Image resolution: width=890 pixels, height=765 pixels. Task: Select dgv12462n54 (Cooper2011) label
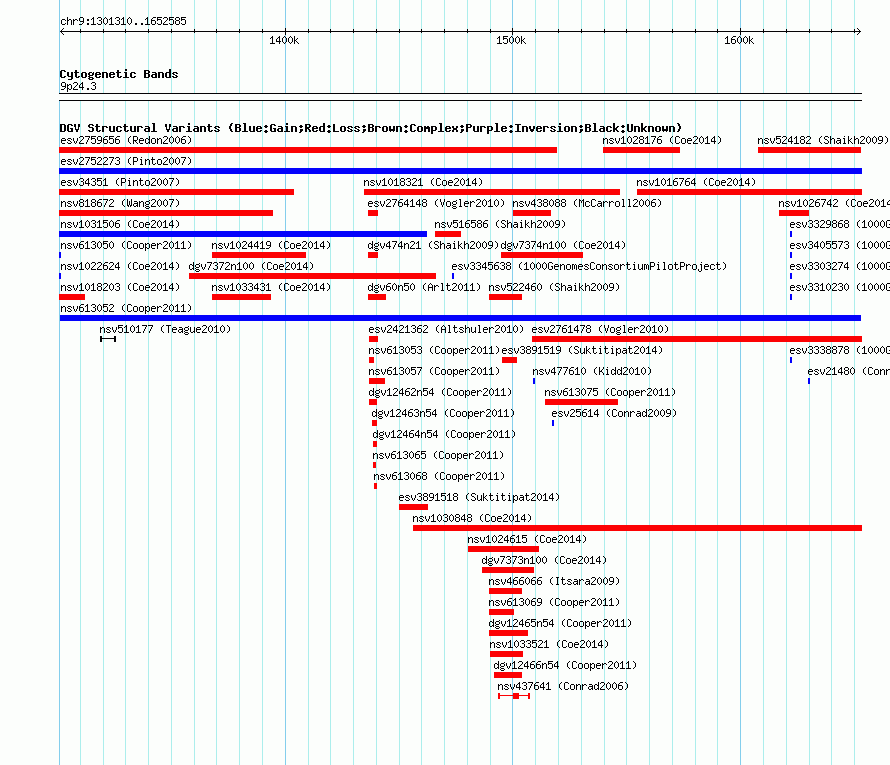point(440,392)
